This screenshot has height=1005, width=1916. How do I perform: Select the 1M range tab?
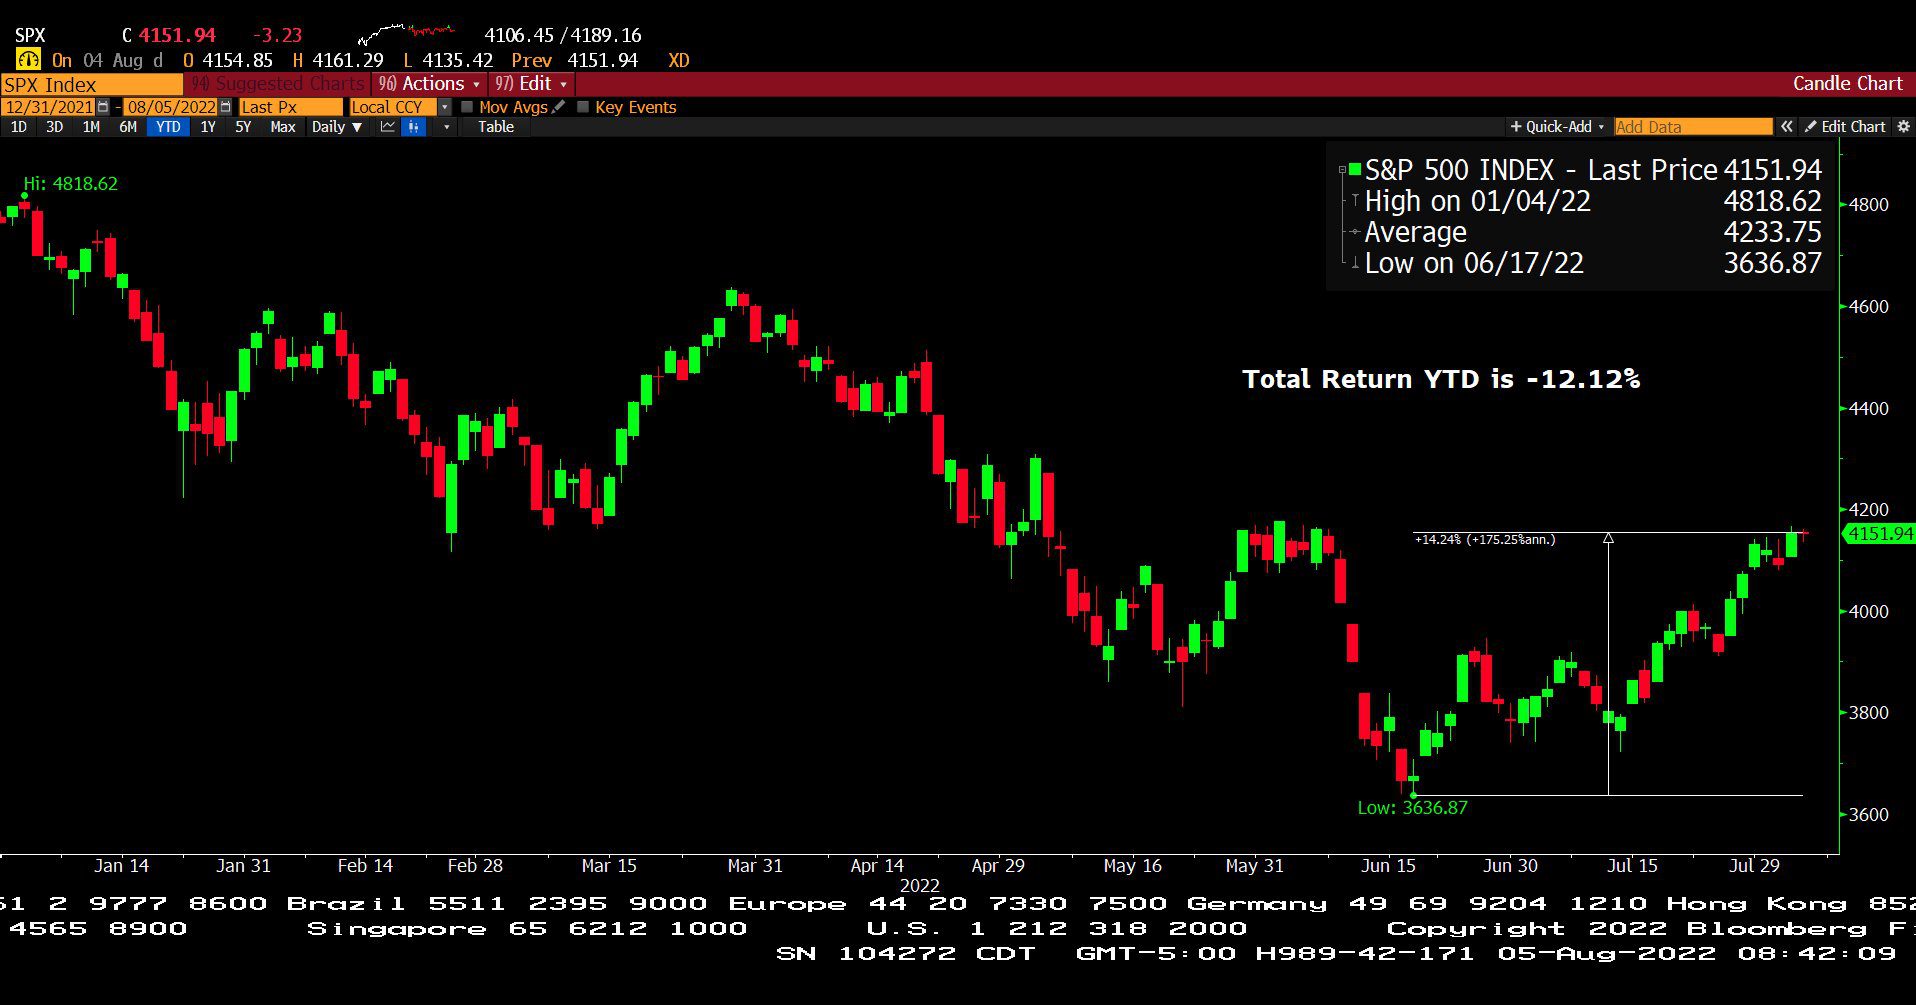(x=91, y=127)
